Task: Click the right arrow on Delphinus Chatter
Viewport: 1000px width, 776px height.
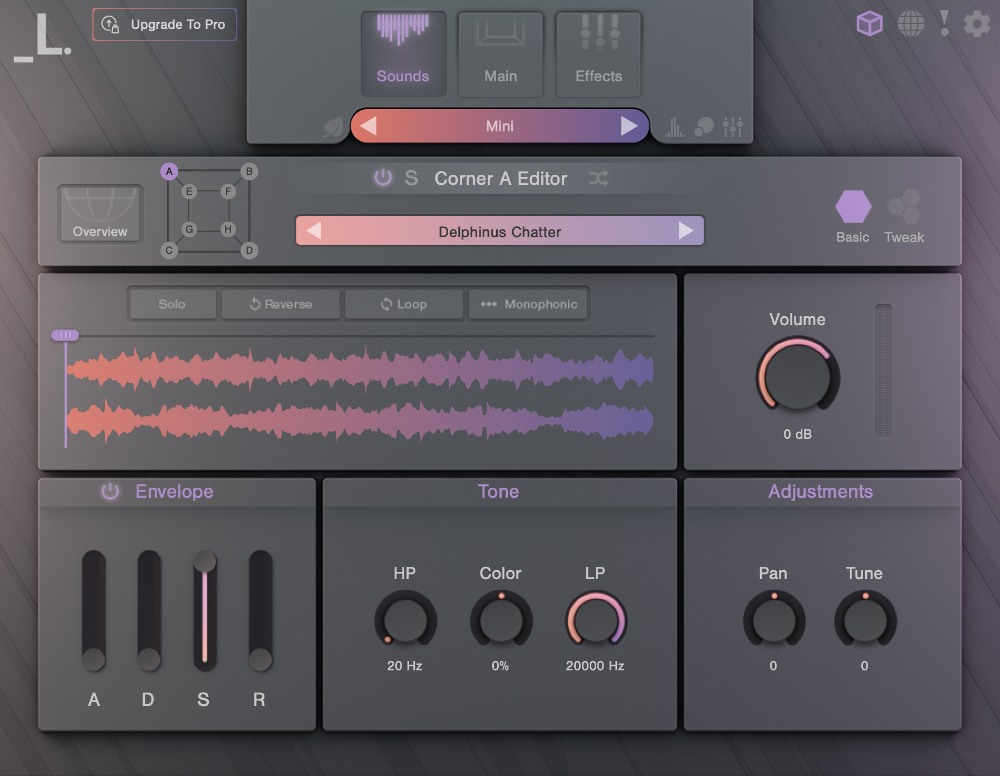Action: pyautogui.click(x=686, y=230)
